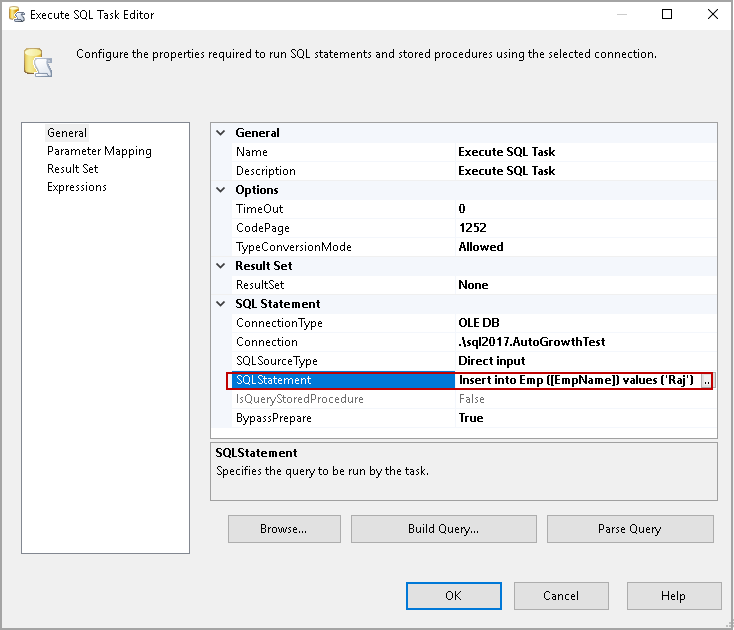Open the Result Set page in the left pane
This screenshot has width=734, height=630.
(x=73, y=169)
